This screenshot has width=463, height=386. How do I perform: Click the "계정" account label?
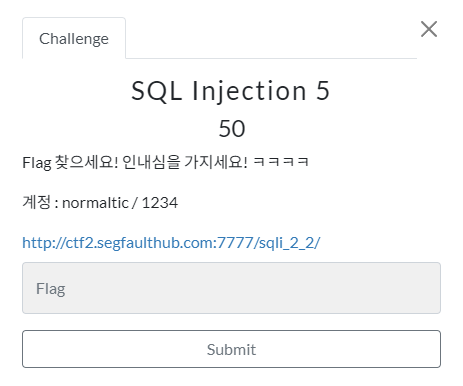(x=37, y=202)
